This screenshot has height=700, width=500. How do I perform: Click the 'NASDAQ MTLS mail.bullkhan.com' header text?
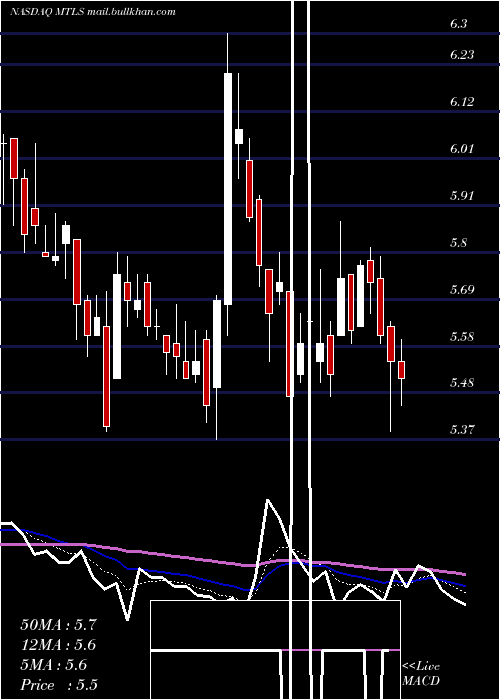coord(93,12)
